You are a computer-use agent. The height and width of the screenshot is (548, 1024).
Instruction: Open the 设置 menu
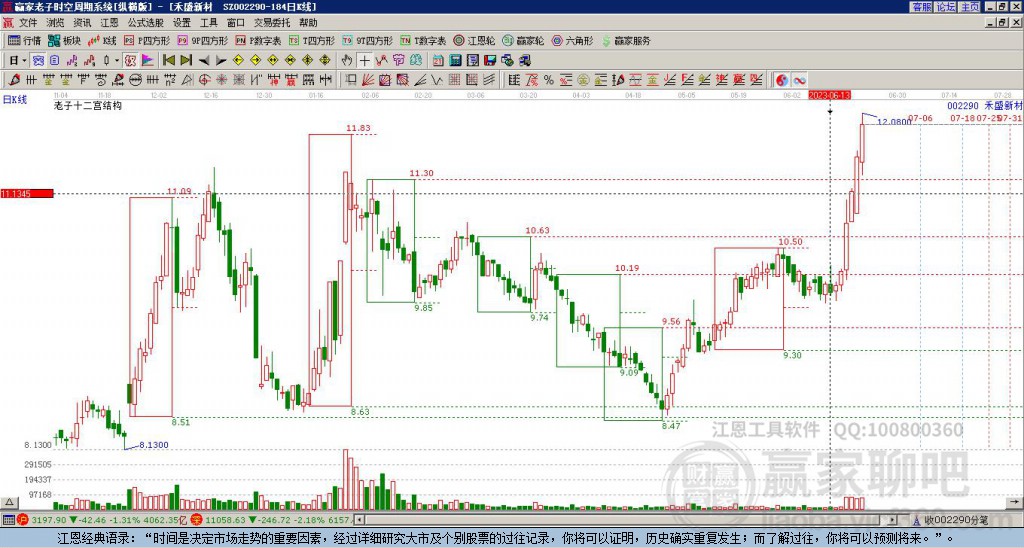point(182,23)
